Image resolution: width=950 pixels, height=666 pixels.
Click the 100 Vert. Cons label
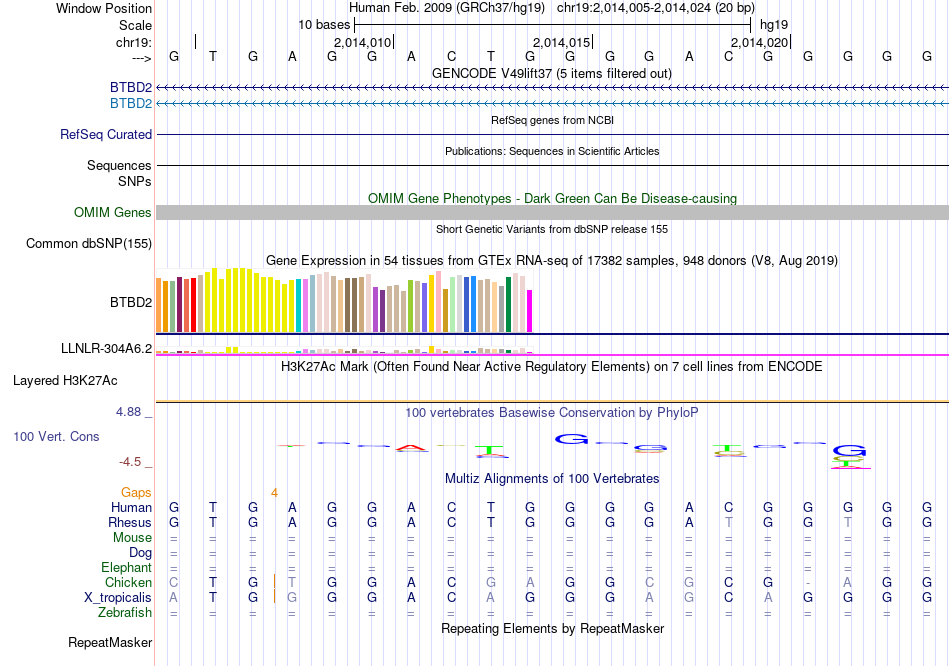pos(56,437)
